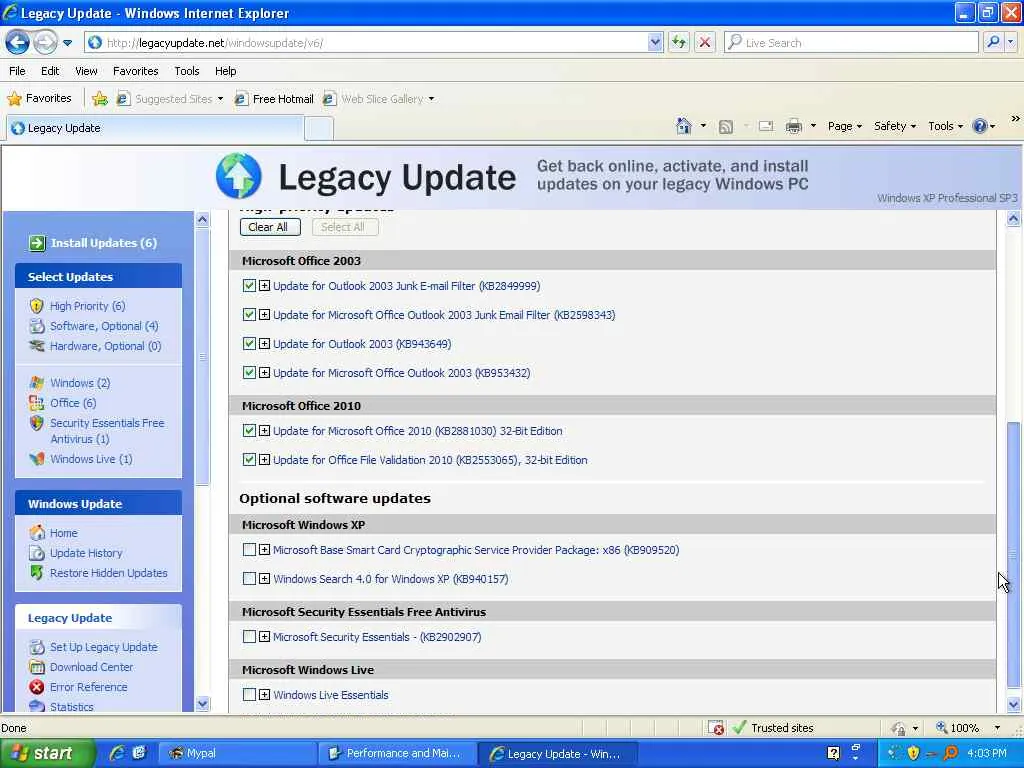Uncheck Update for Outlook 2003 KB943649
Viewport: 1024px width, 768px height.
tap(249, 344)
